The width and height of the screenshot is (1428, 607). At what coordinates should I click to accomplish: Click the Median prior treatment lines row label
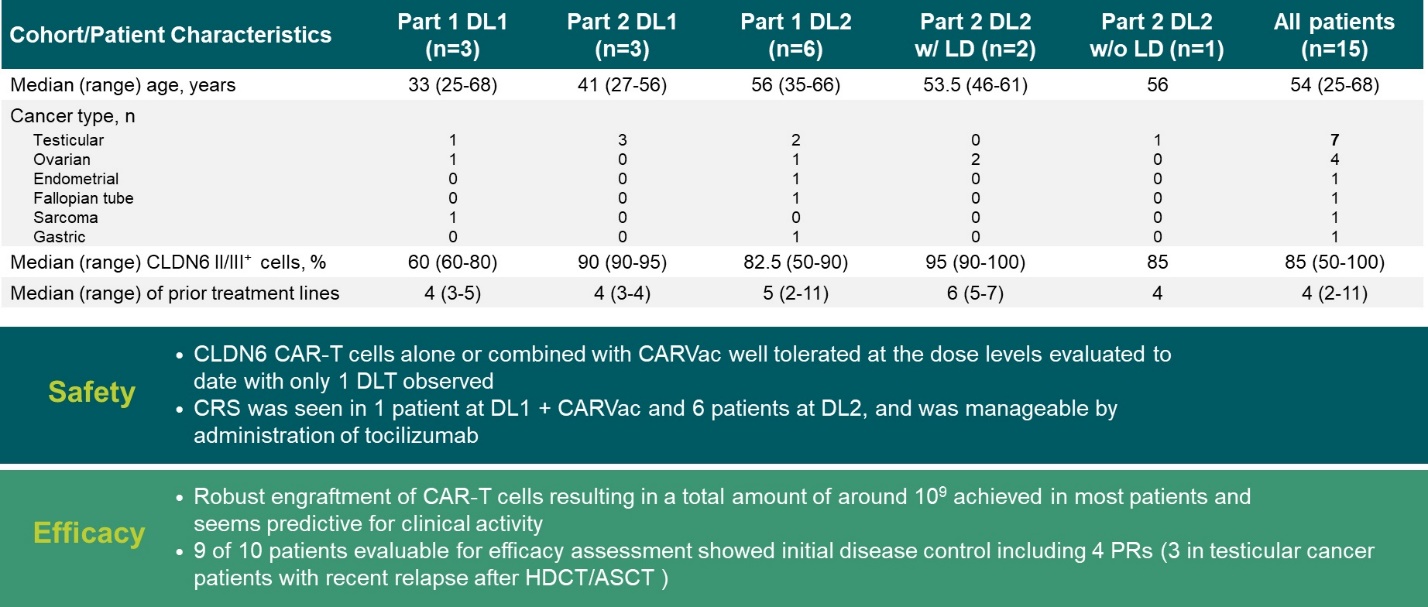175,293
